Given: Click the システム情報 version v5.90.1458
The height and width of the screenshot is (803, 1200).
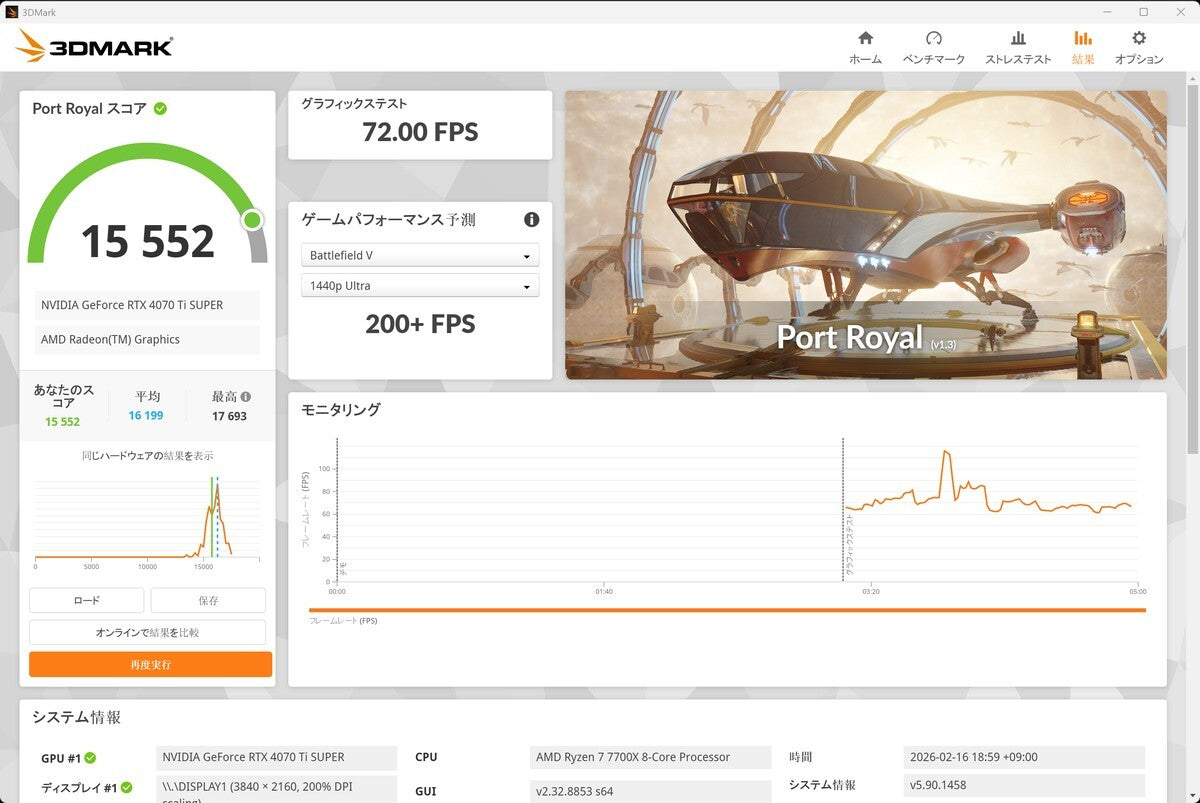Looking at the screenshot, I should [x=1024, y=785].
